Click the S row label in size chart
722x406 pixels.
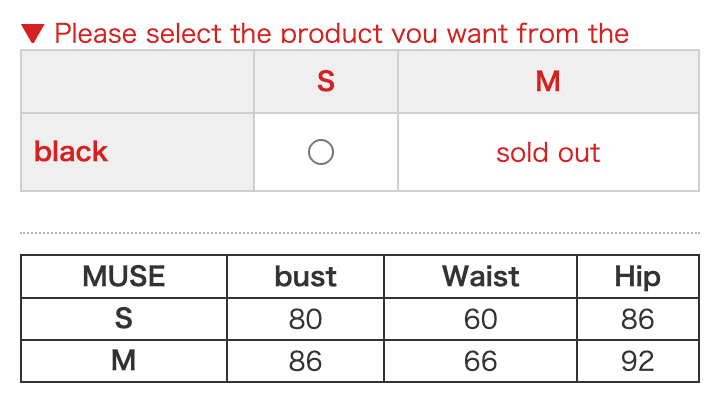pos(124,319)
